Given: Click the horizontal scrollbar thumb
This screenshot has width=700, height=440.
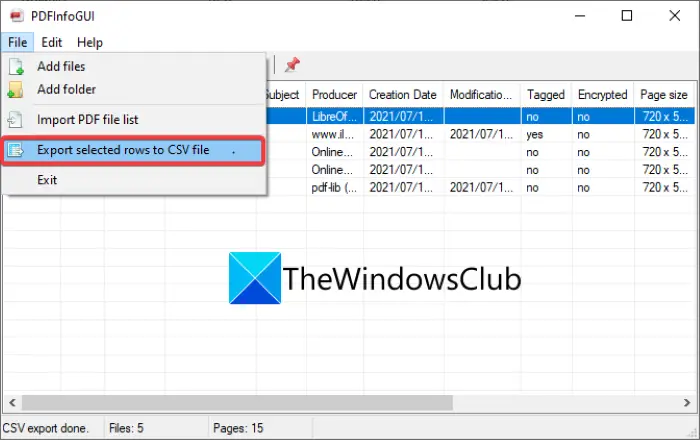Looking at the screenshot, I should click(237, 403).
